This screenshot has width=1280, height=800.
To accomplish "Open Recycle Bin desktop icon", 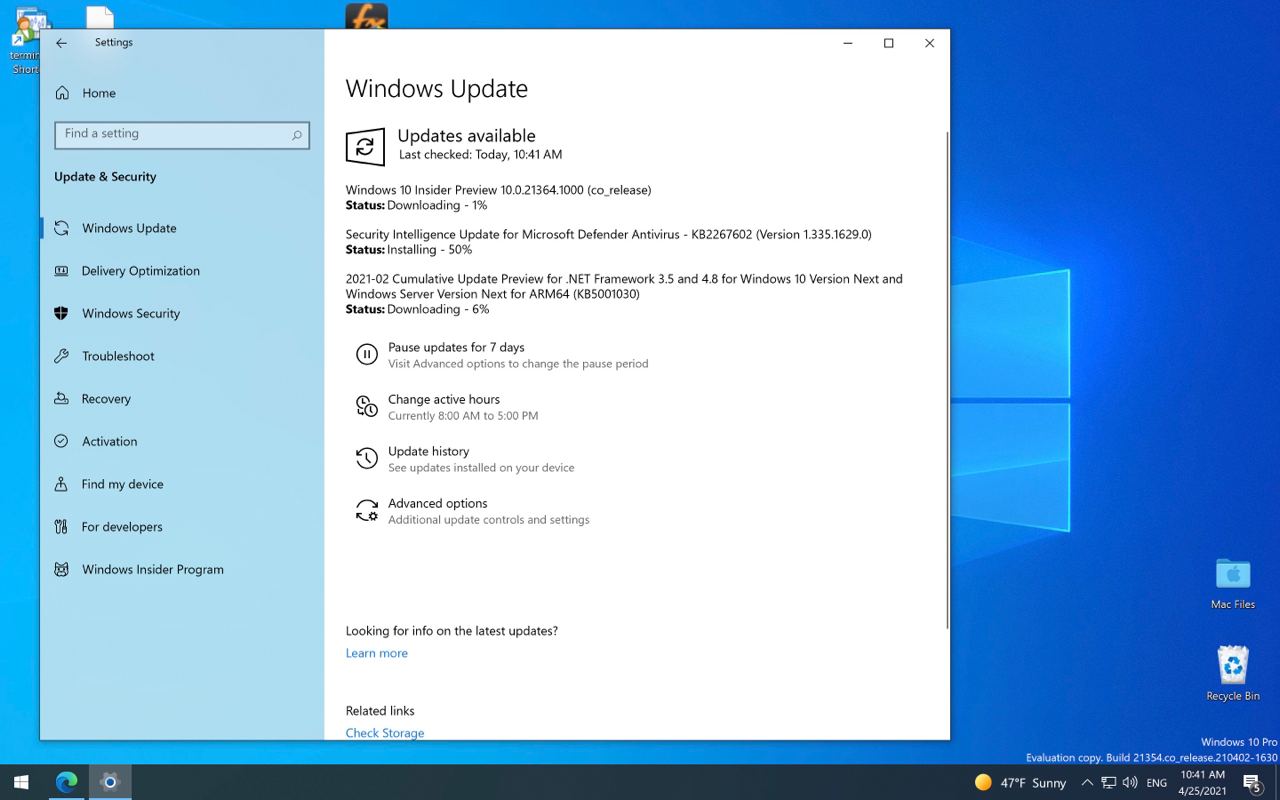I will click(1233, 672).
